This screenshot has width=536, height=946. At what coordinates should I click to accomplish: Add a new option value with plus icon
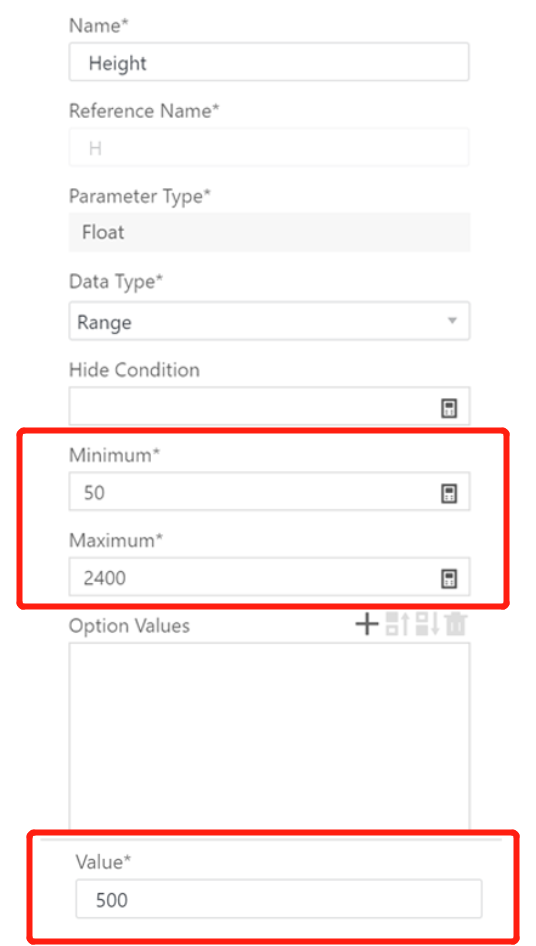pos(366,624)
